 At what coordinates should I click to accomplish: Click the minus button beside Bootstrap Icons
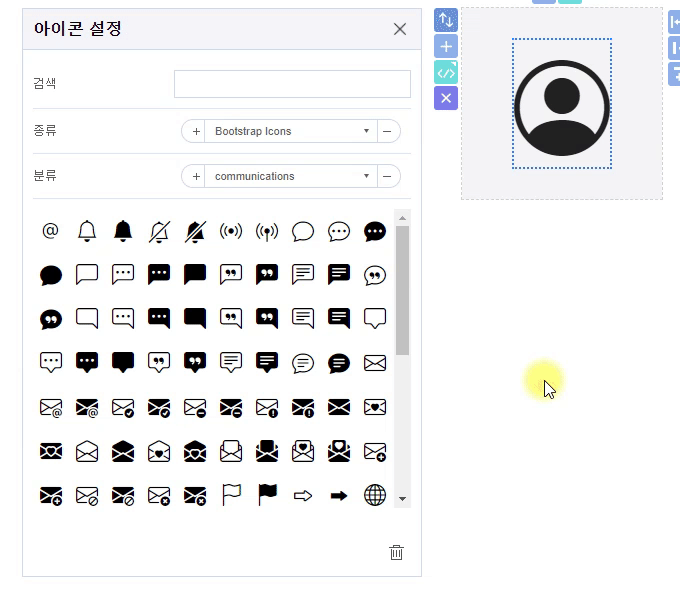[x=388, y=131]
